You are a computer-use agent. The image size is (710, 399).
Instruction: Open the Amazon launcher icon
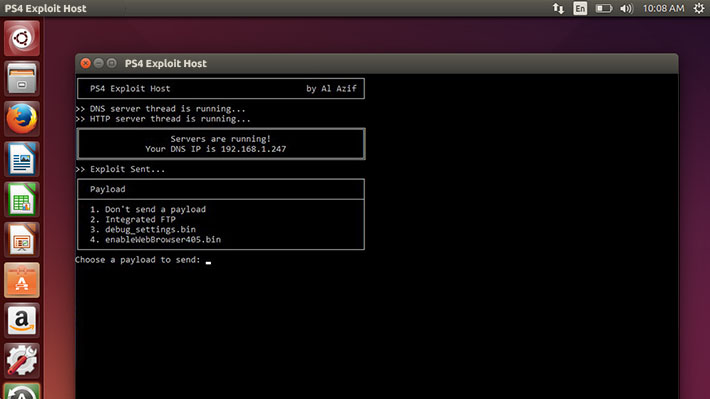pyautogui.click(x=22, y=320)
